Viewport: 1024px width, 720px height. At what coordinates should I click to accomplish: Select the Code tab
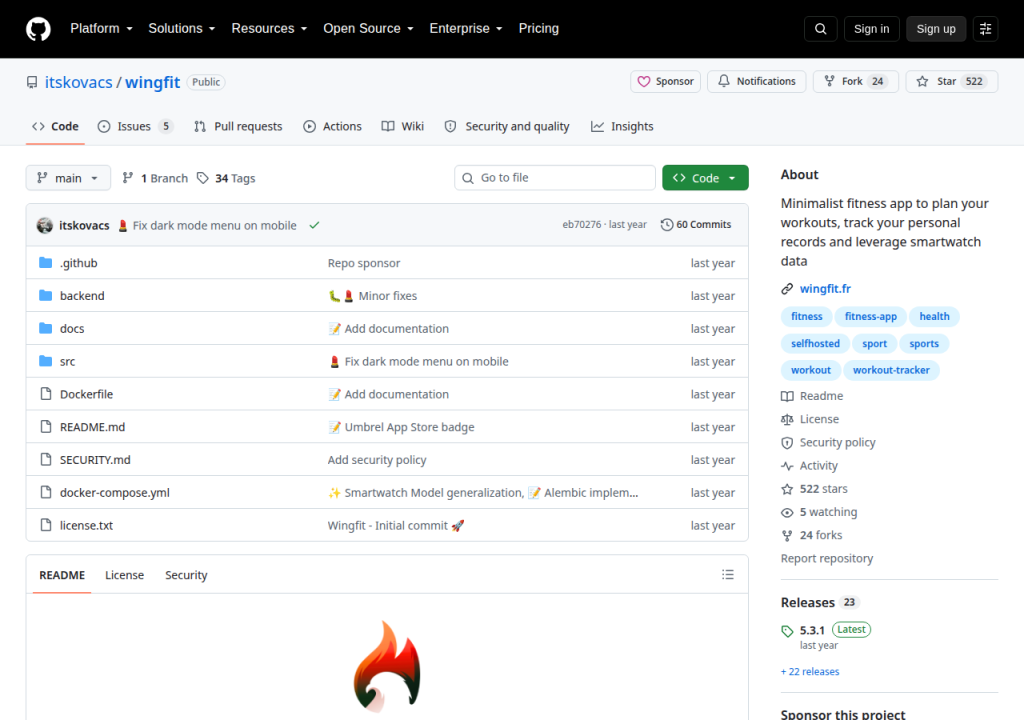pos(56,127)
